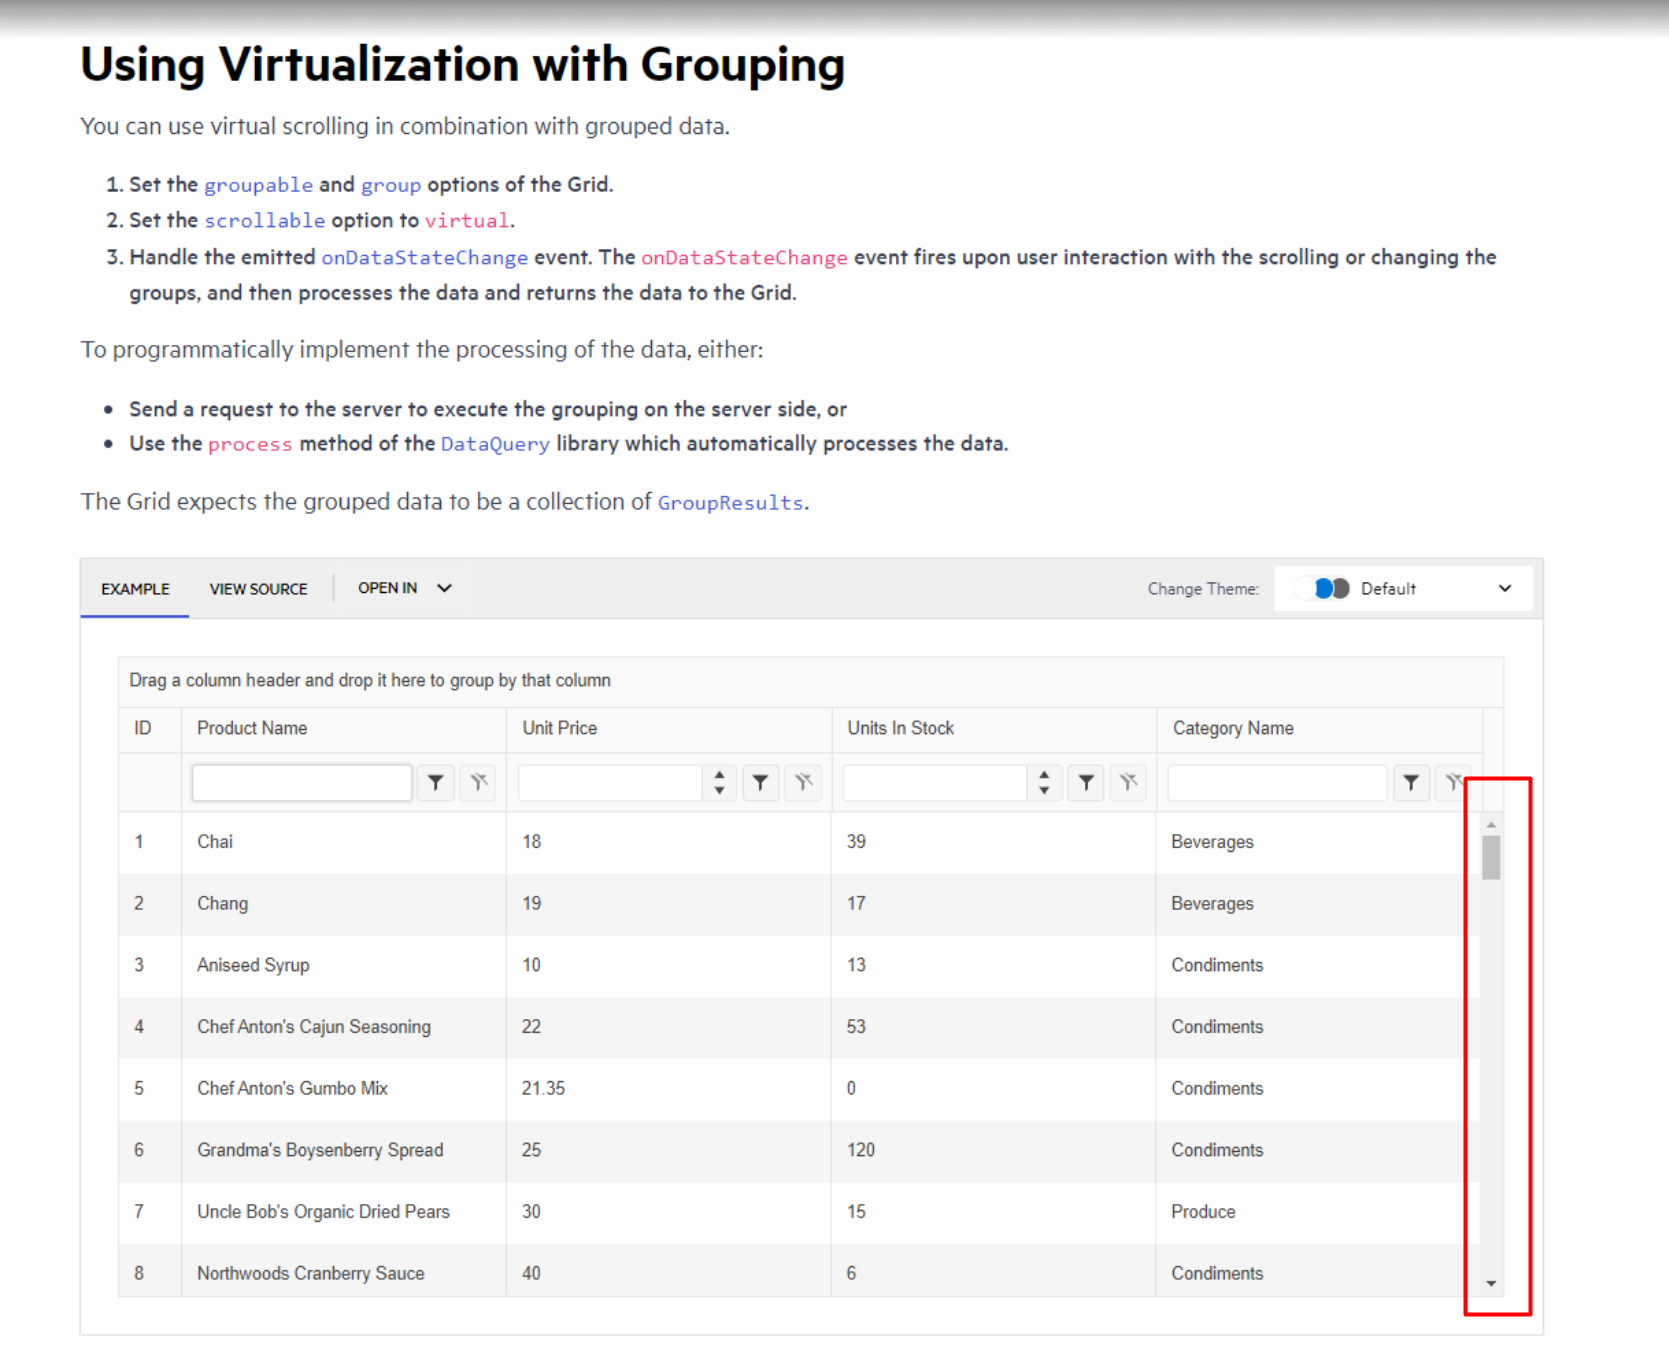Screen dimensions: 1669x1361
Task: Open Unit Price filter operator menu
Action: (x=760, y=783)
